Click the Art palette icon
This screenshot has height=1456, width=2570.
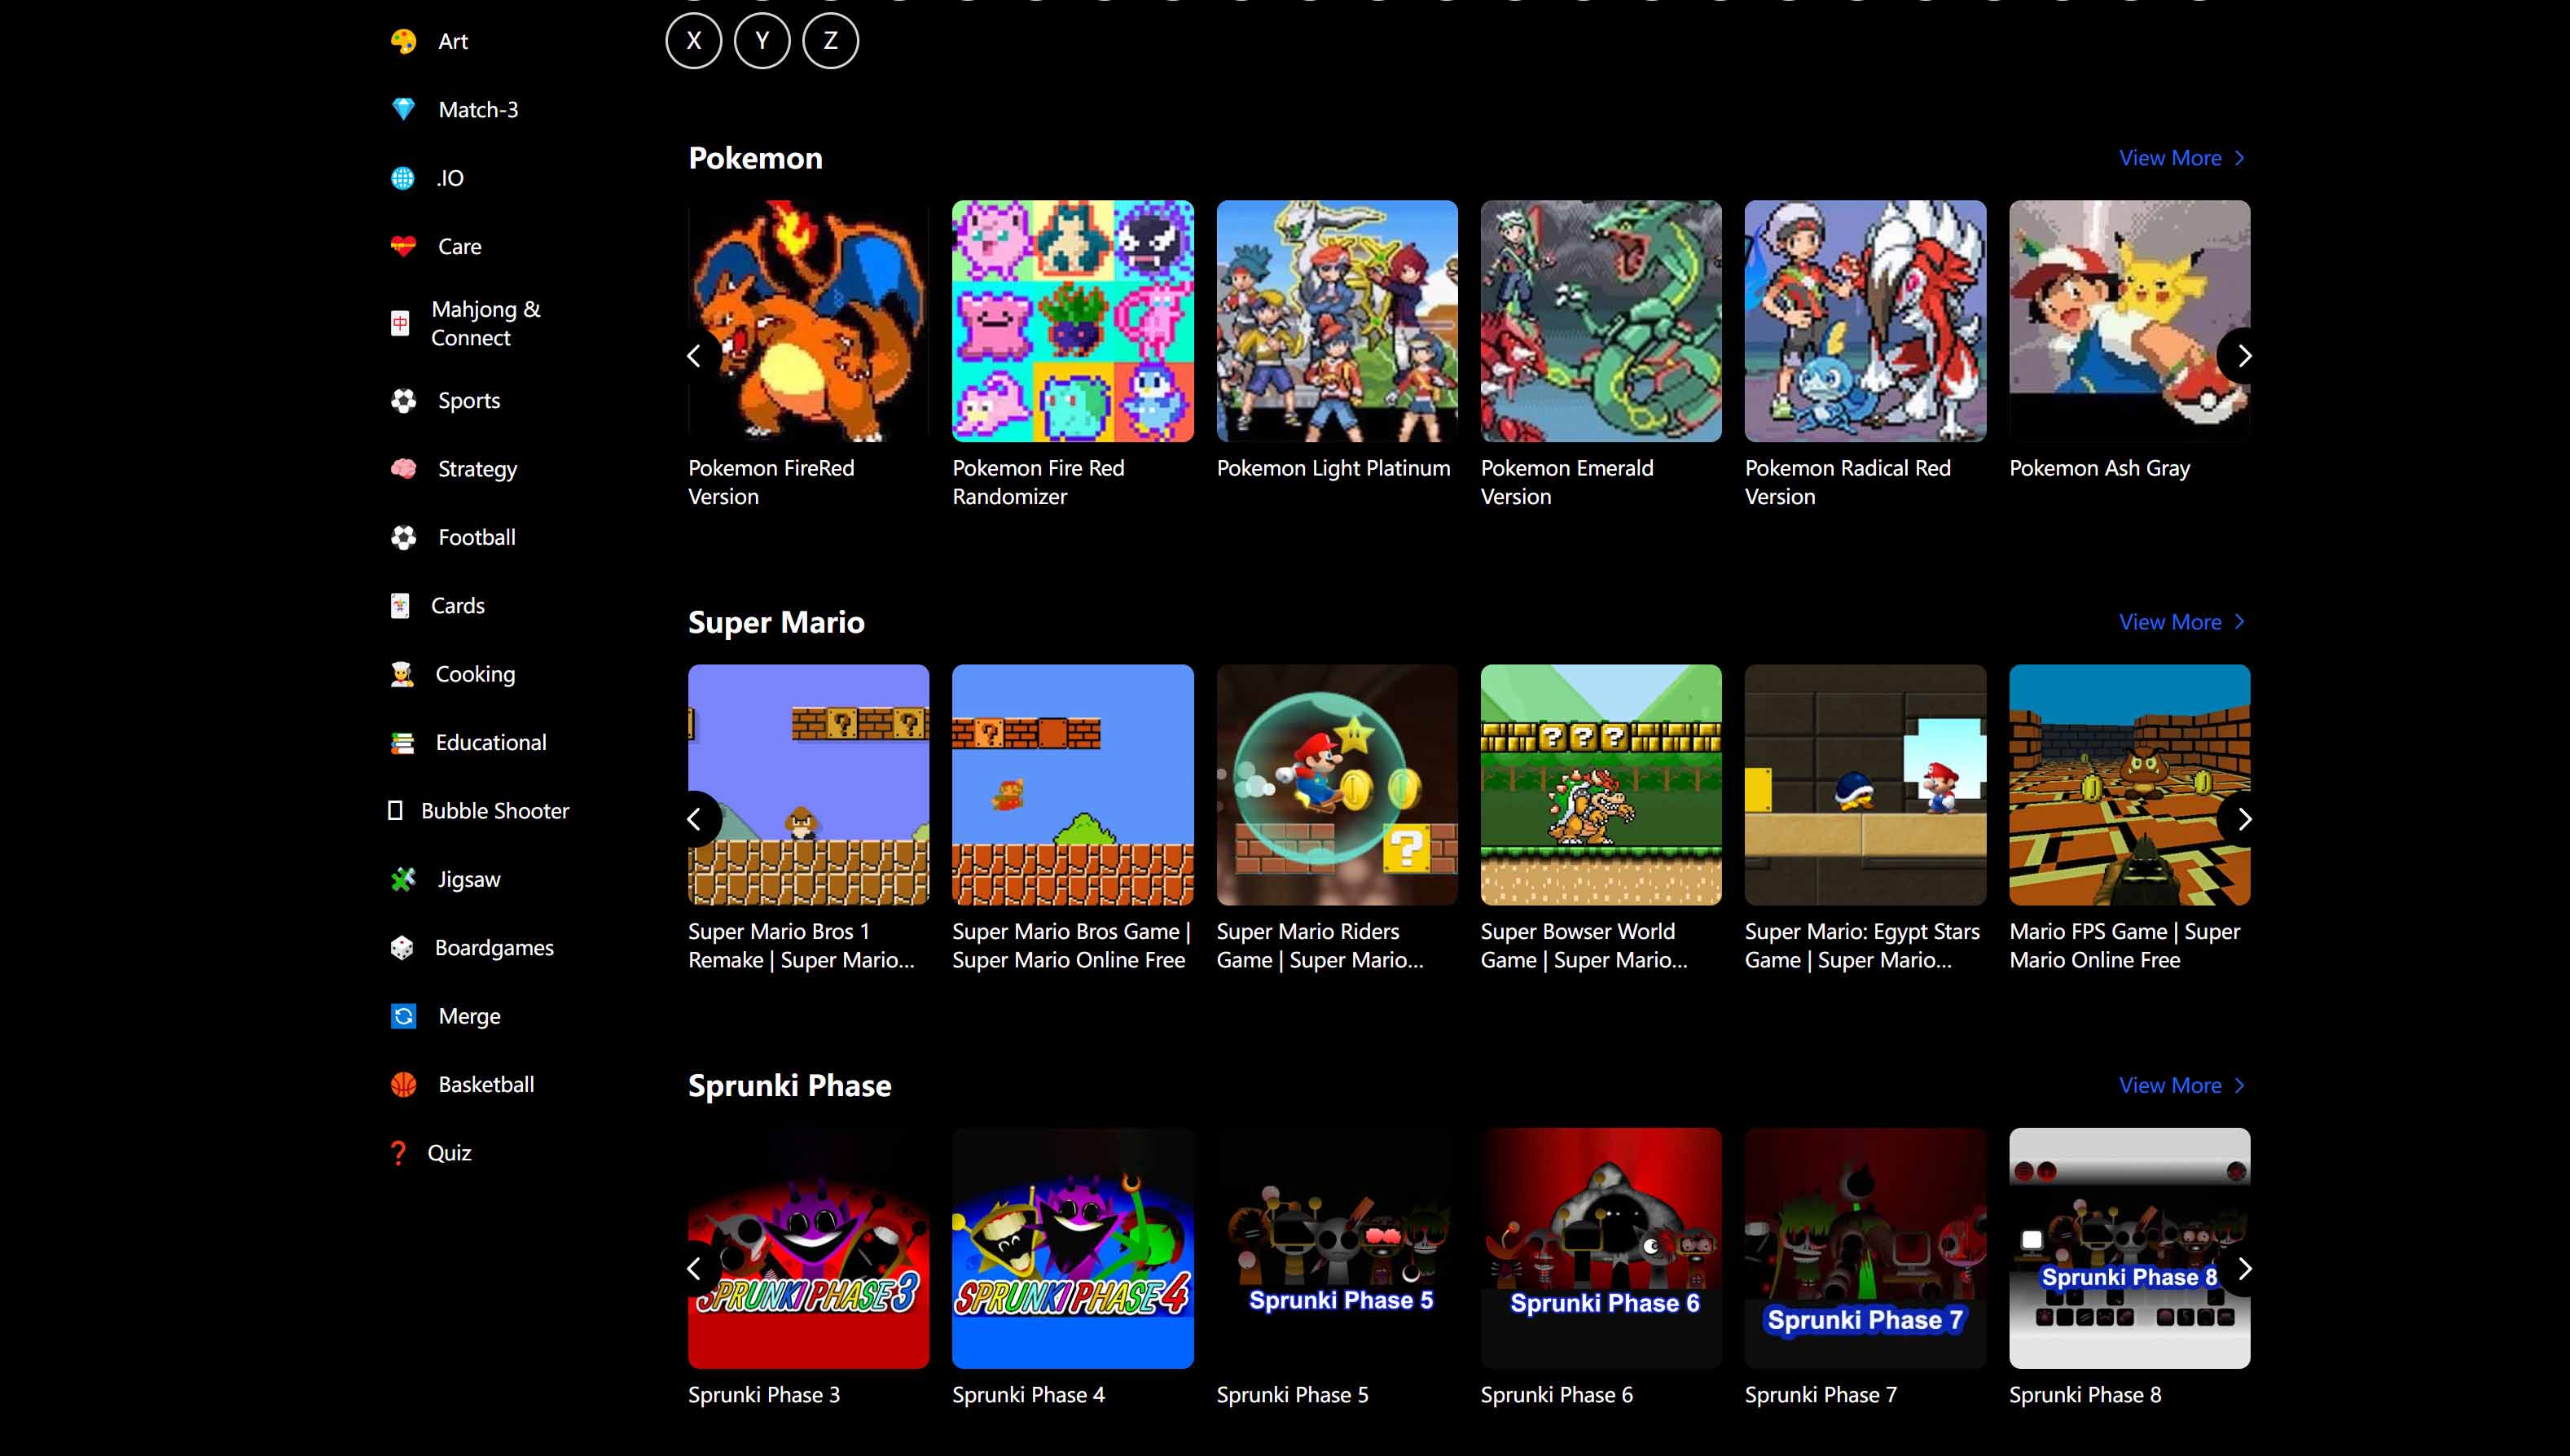click(x=403, y=41)
